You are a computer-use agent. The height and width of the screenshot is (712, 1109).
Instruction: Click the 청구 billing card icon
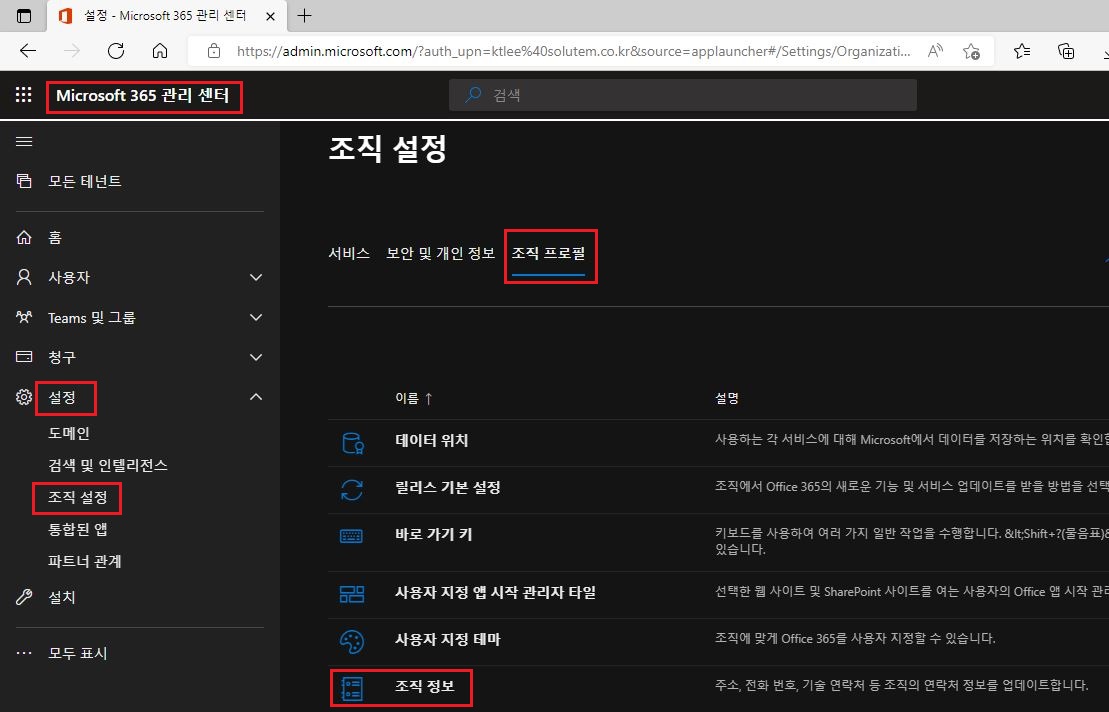24,357
